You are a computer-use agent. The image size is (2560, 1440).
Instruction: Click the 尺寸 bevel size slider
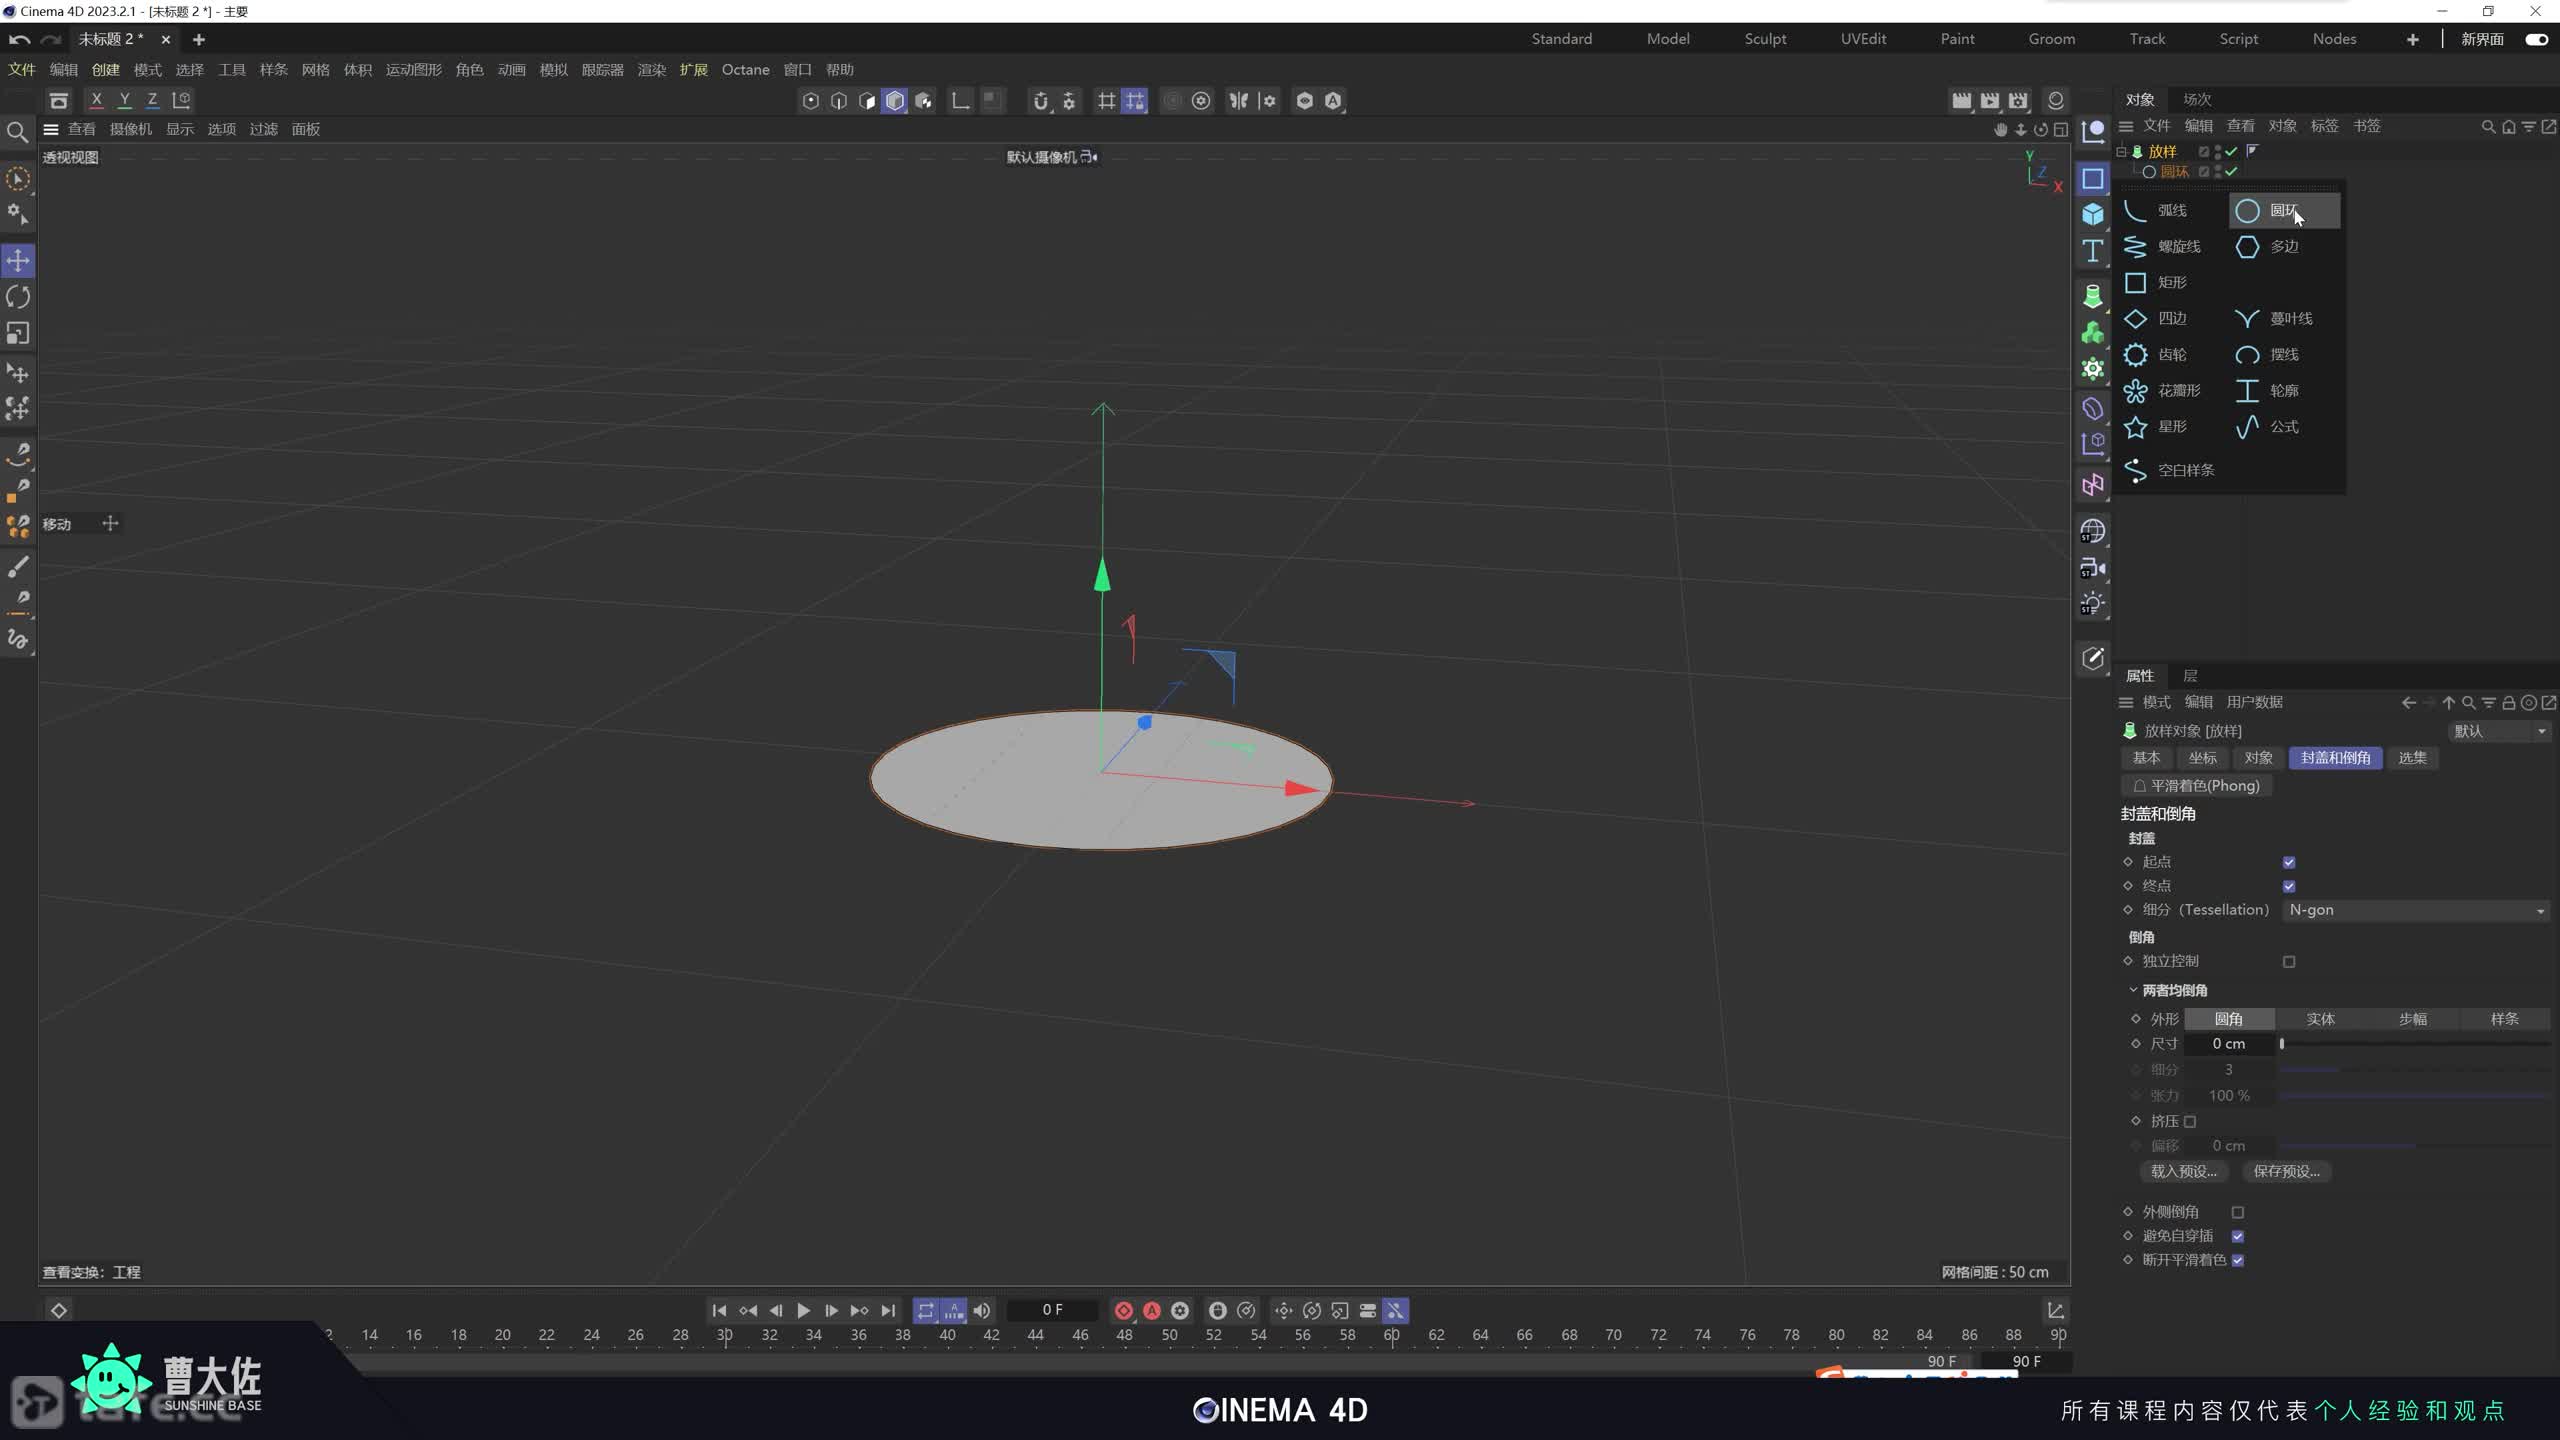pyautogui.click(x=2414, y=1044)
